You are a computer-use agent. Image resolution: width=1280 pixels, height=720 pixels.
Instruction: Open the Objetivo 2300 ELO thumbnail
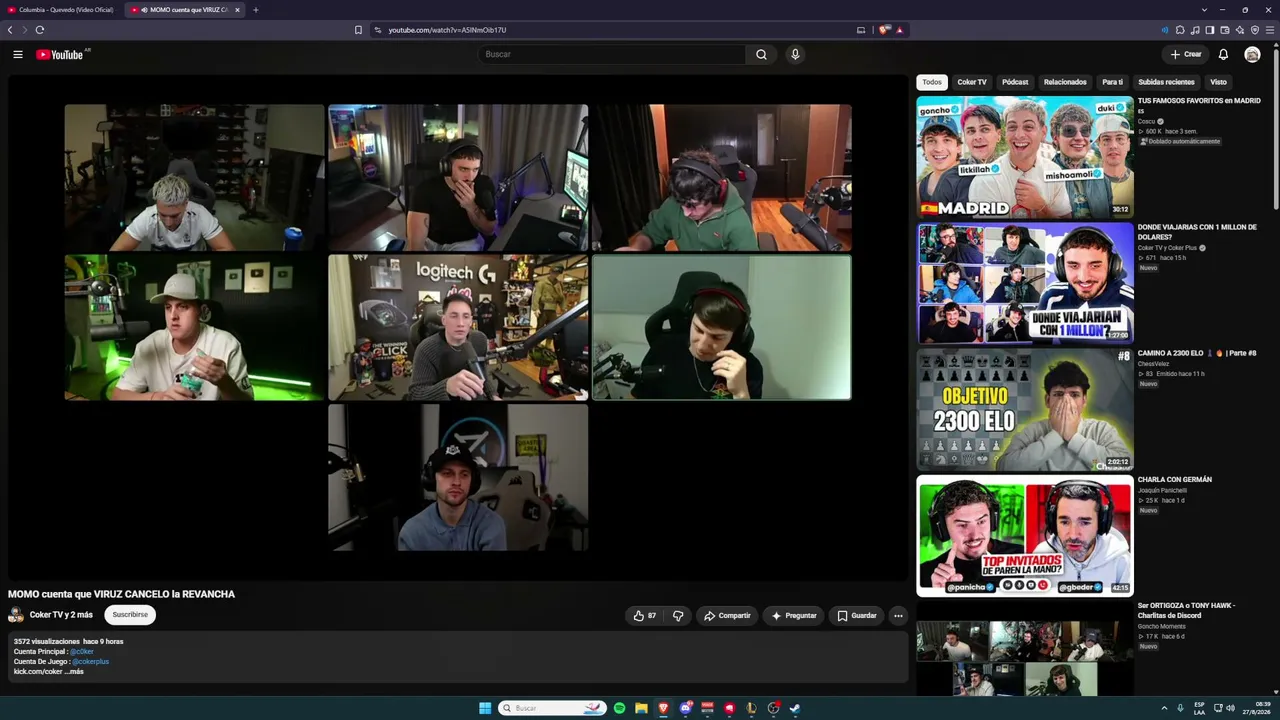[x=1025, y=409]
